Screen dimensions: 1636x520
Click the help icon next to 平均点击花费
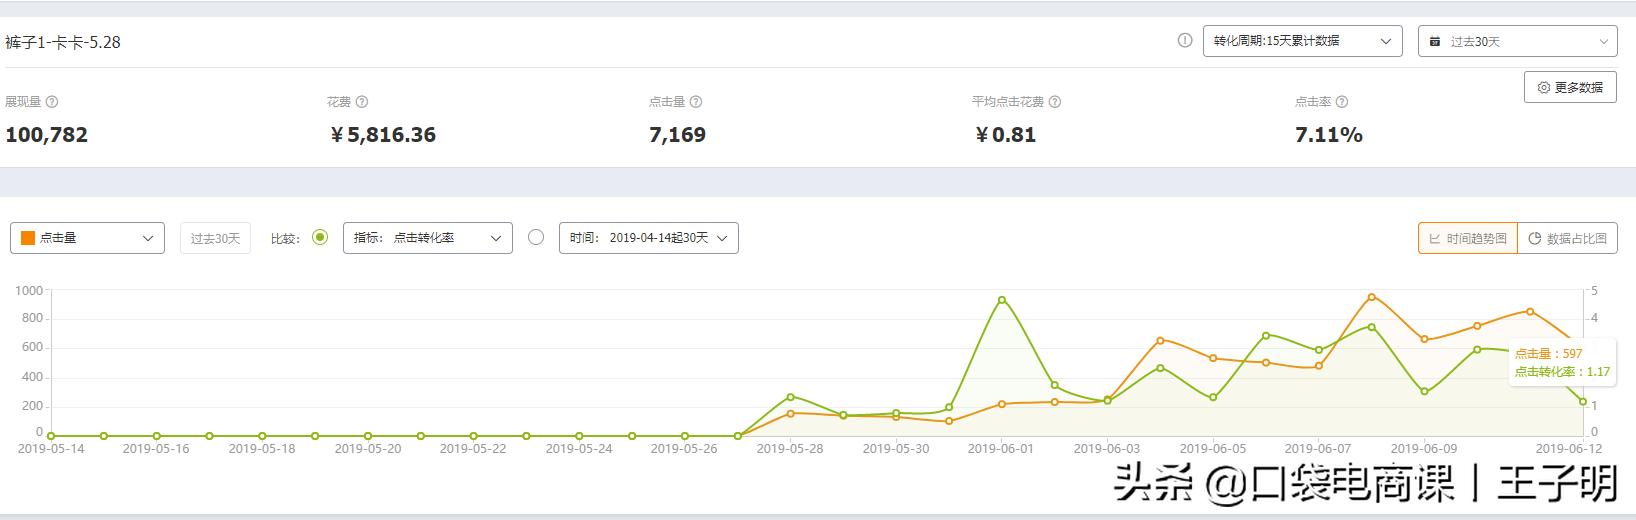pyautogui.click(x=1055, y=102)
